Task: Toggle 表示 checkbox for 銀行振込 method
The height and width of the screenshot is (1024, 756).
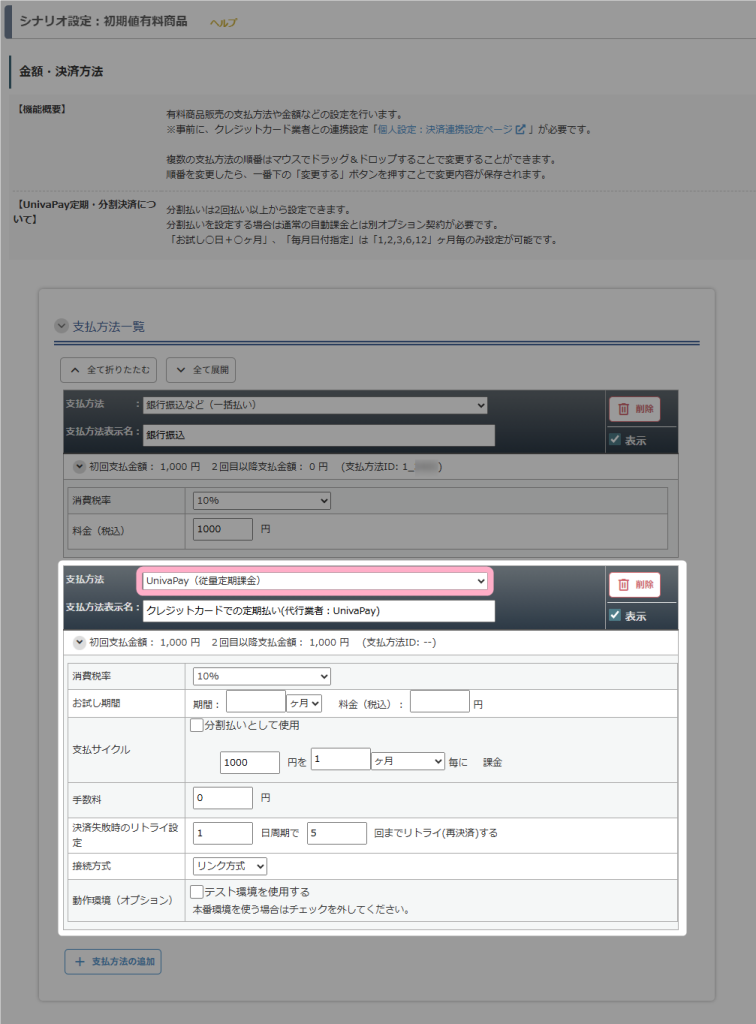Action: pyautogui.click(x=615, y=440)
